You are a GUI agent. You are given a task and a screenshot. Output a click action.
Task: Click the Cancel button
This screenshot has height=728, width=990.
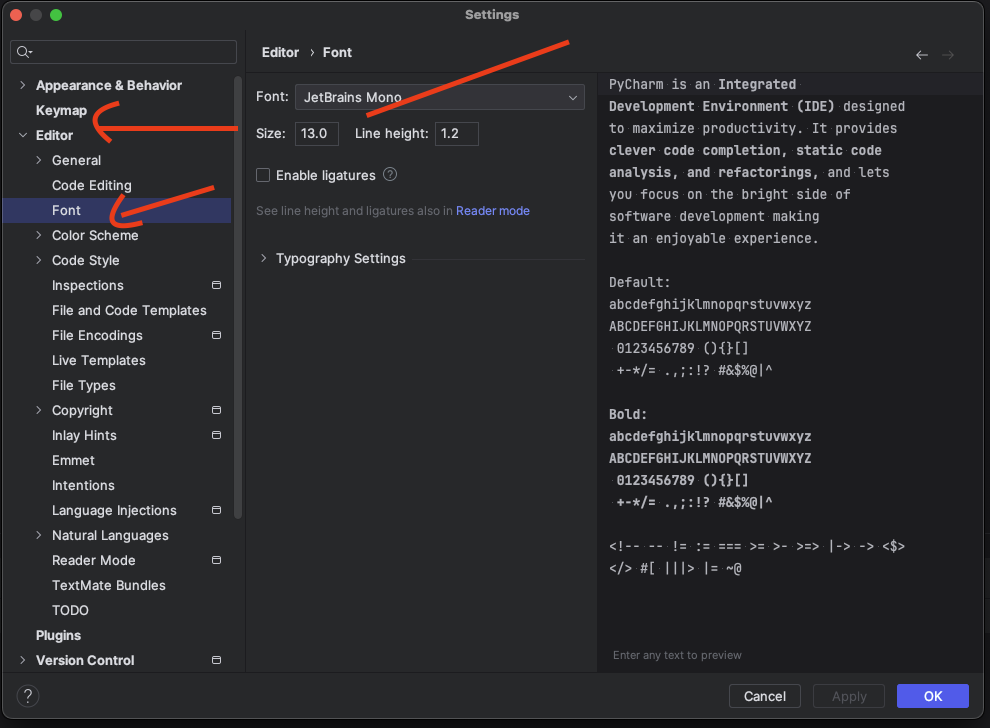[764, 696]
